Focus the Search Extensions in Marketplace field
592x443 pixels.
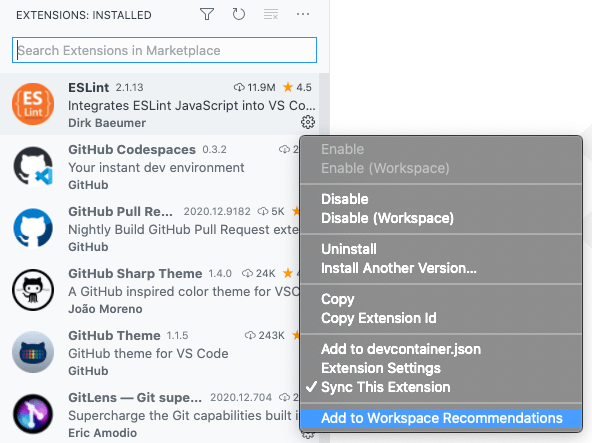point(164,50)
